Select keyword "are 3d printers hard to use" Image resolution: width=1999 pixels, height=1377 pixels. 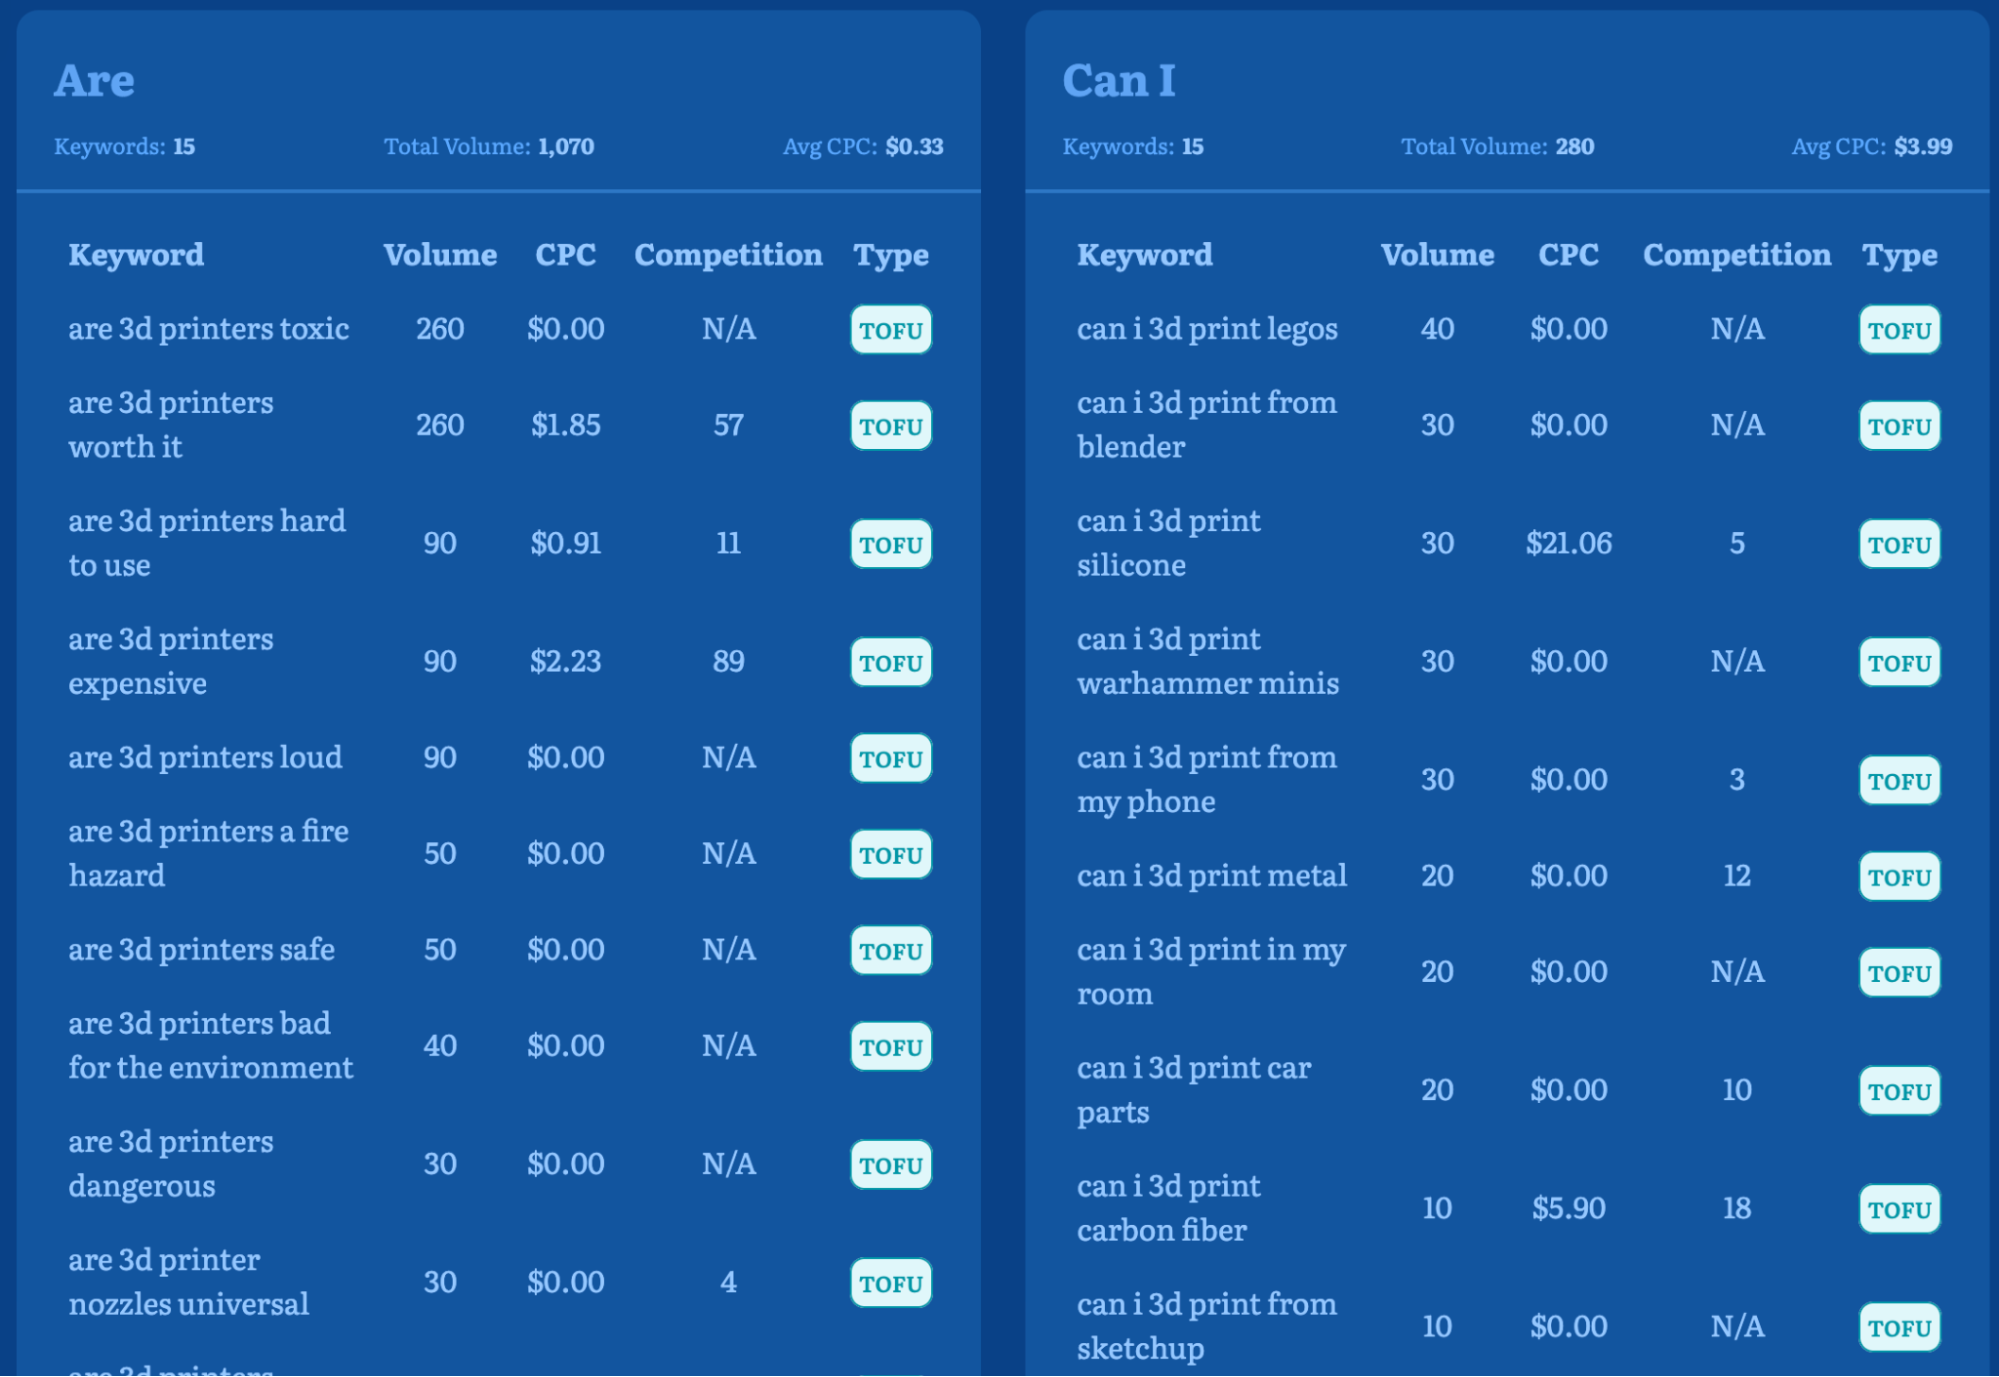[x=207, y=542]
